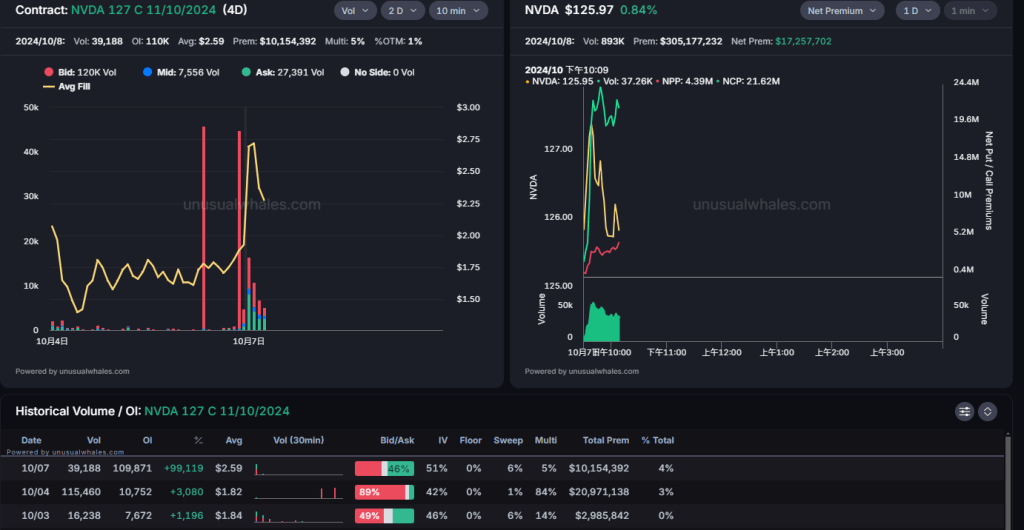The width and height of the screenshot is (1024, 530).
Task: Open the Powered by unusualwhales.com link under the NVDA chart
Action: pos(581,371)
